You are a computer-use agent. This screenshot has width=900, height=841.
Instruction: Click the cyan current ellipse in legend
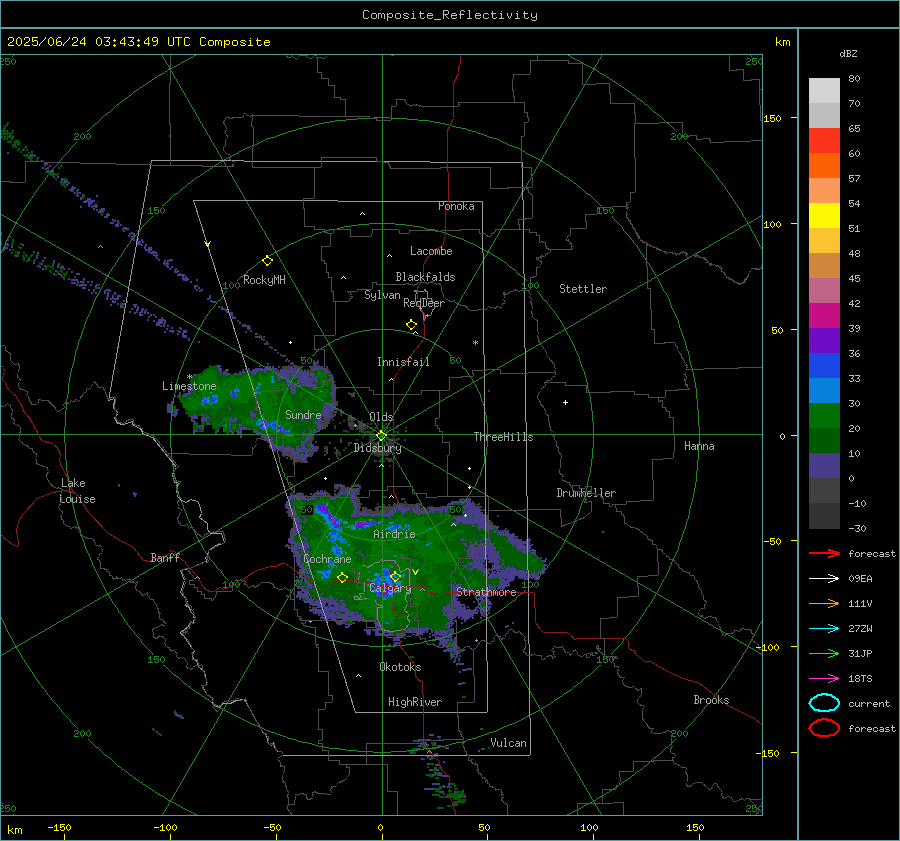coord(824,703)
